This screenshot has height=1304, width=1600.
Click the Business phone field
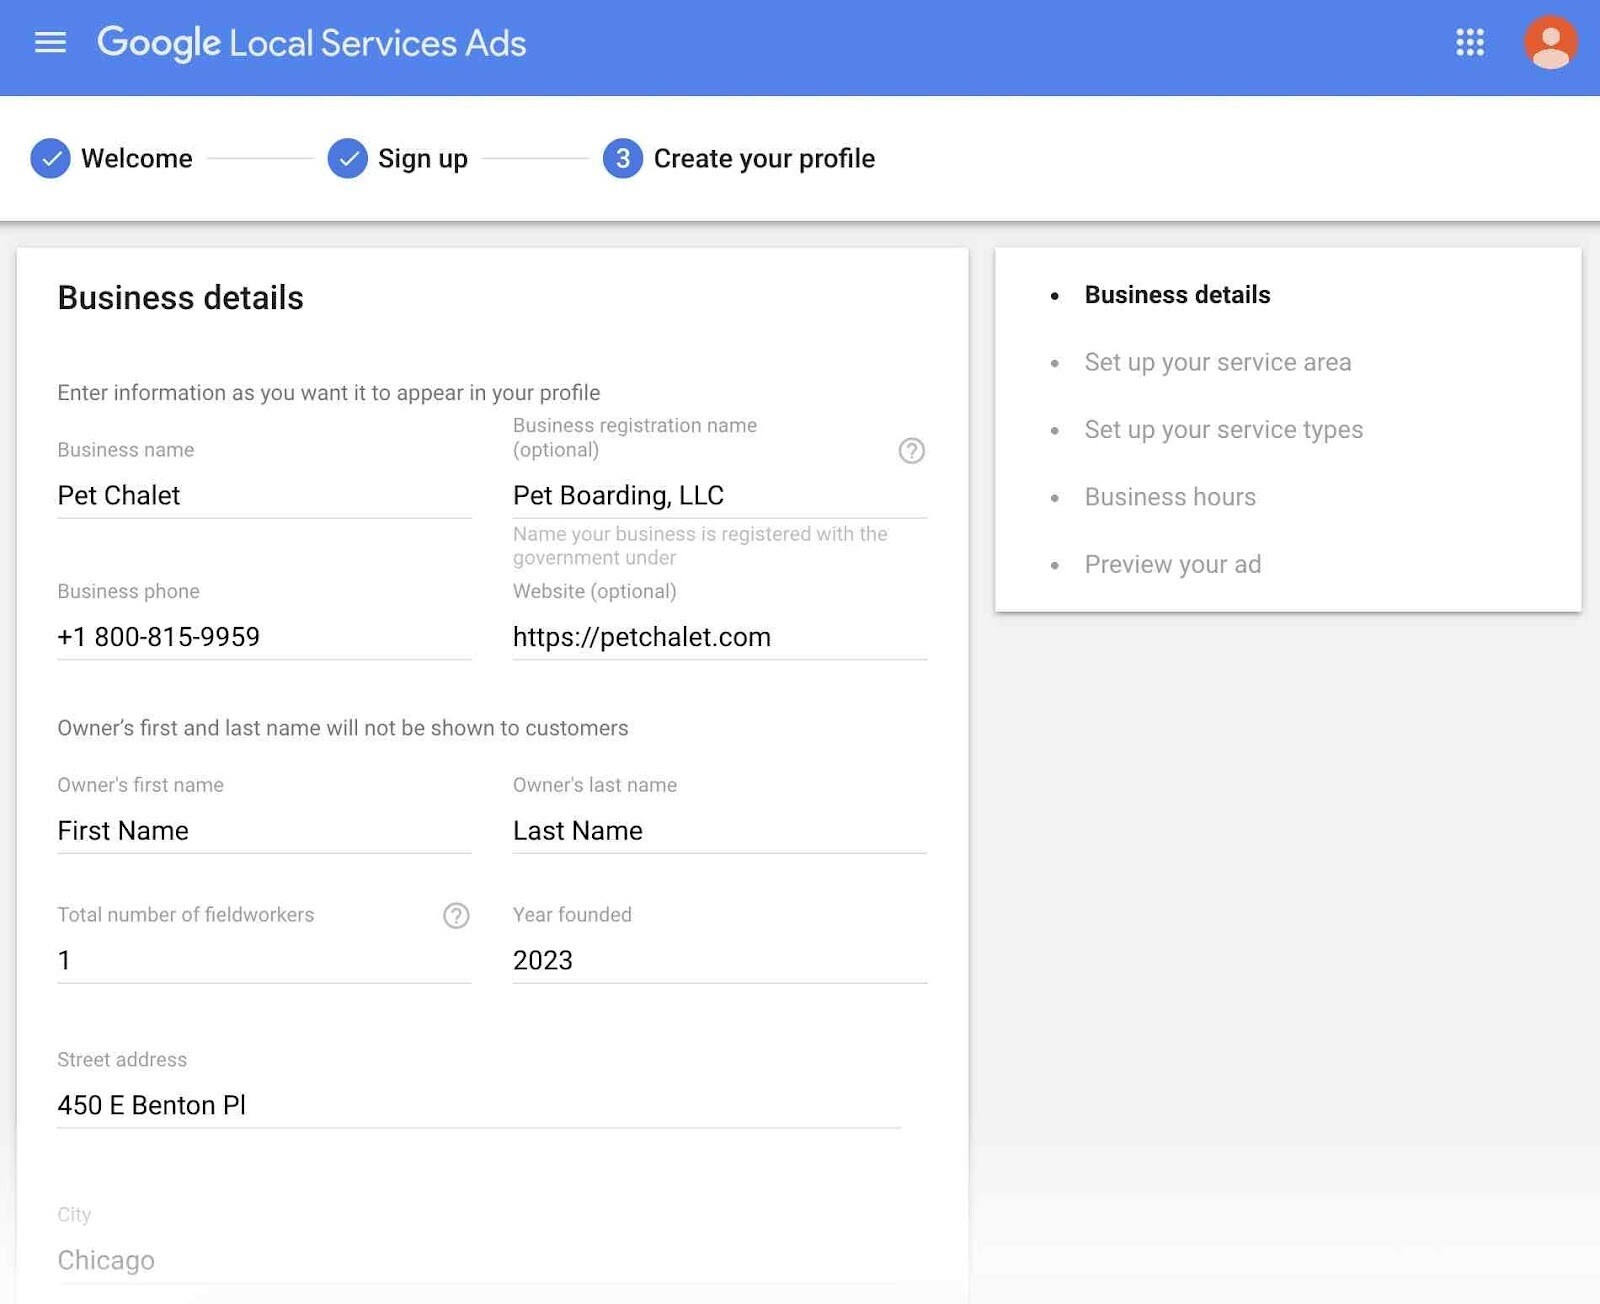coord(263,637)
